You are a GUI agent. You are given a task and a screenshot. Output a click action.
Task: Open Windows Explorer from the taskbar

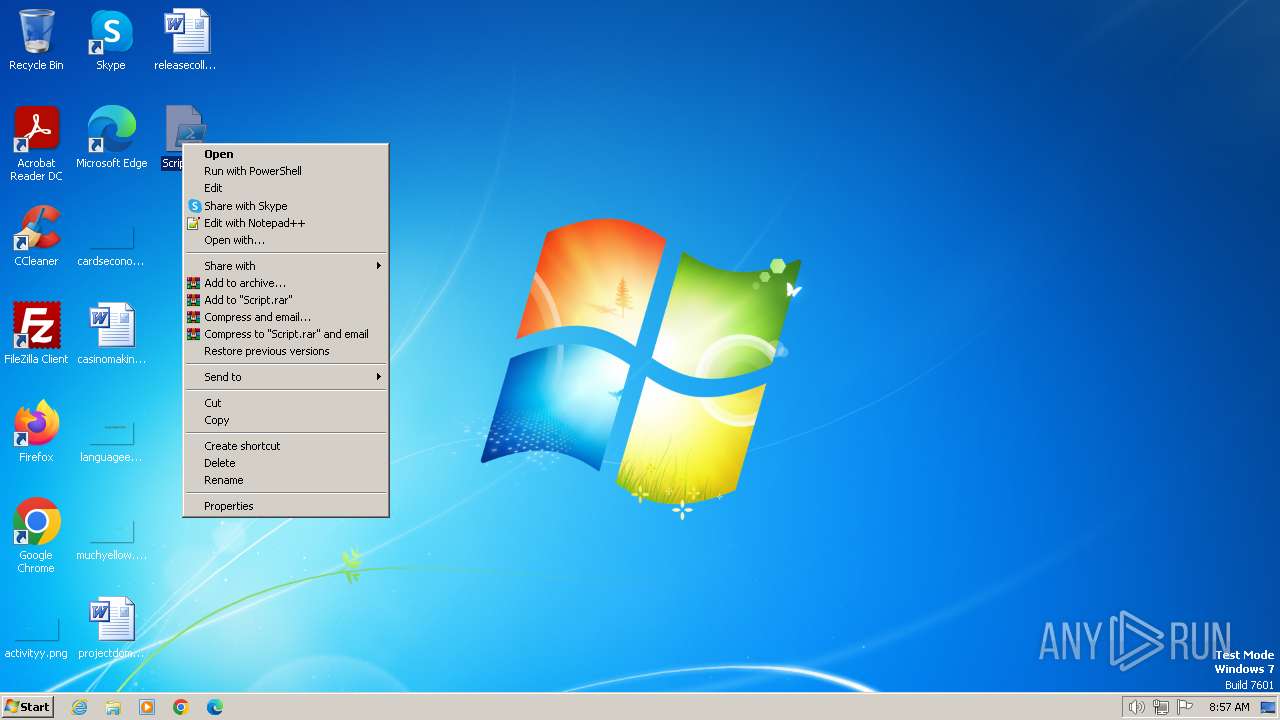point(113,707)
